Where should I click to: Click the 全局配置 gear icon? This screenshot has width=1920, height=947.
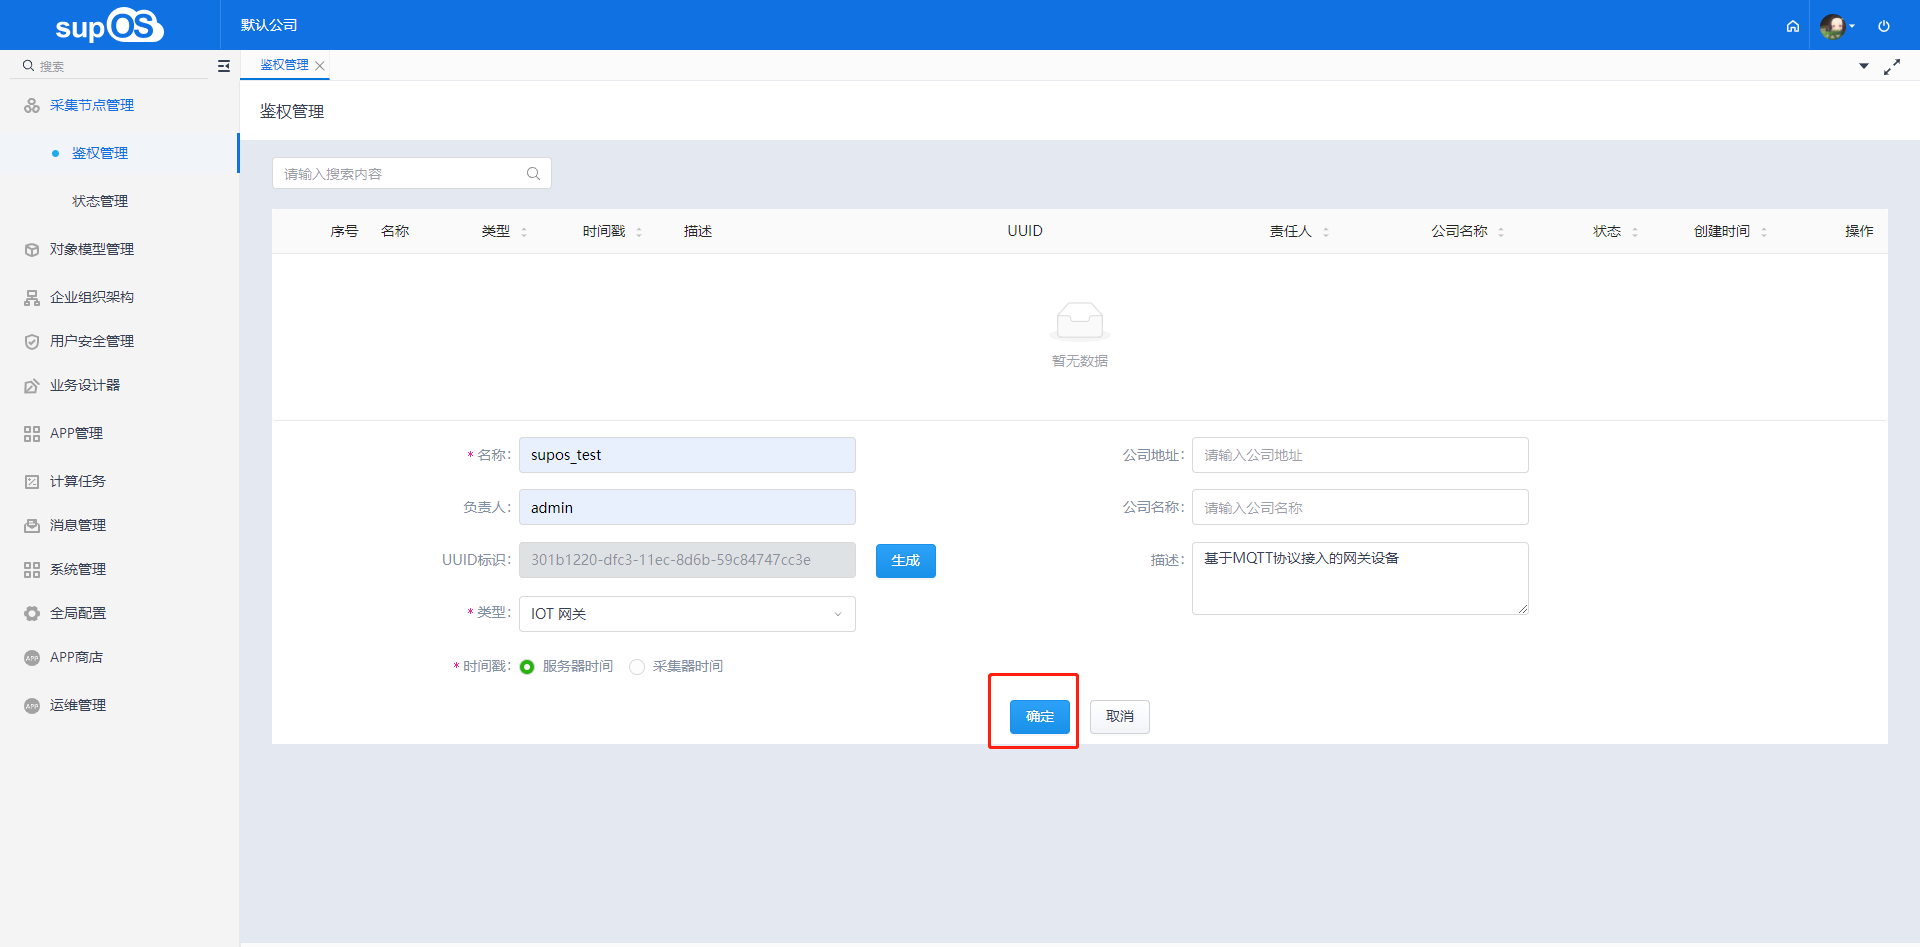point(32,613)
